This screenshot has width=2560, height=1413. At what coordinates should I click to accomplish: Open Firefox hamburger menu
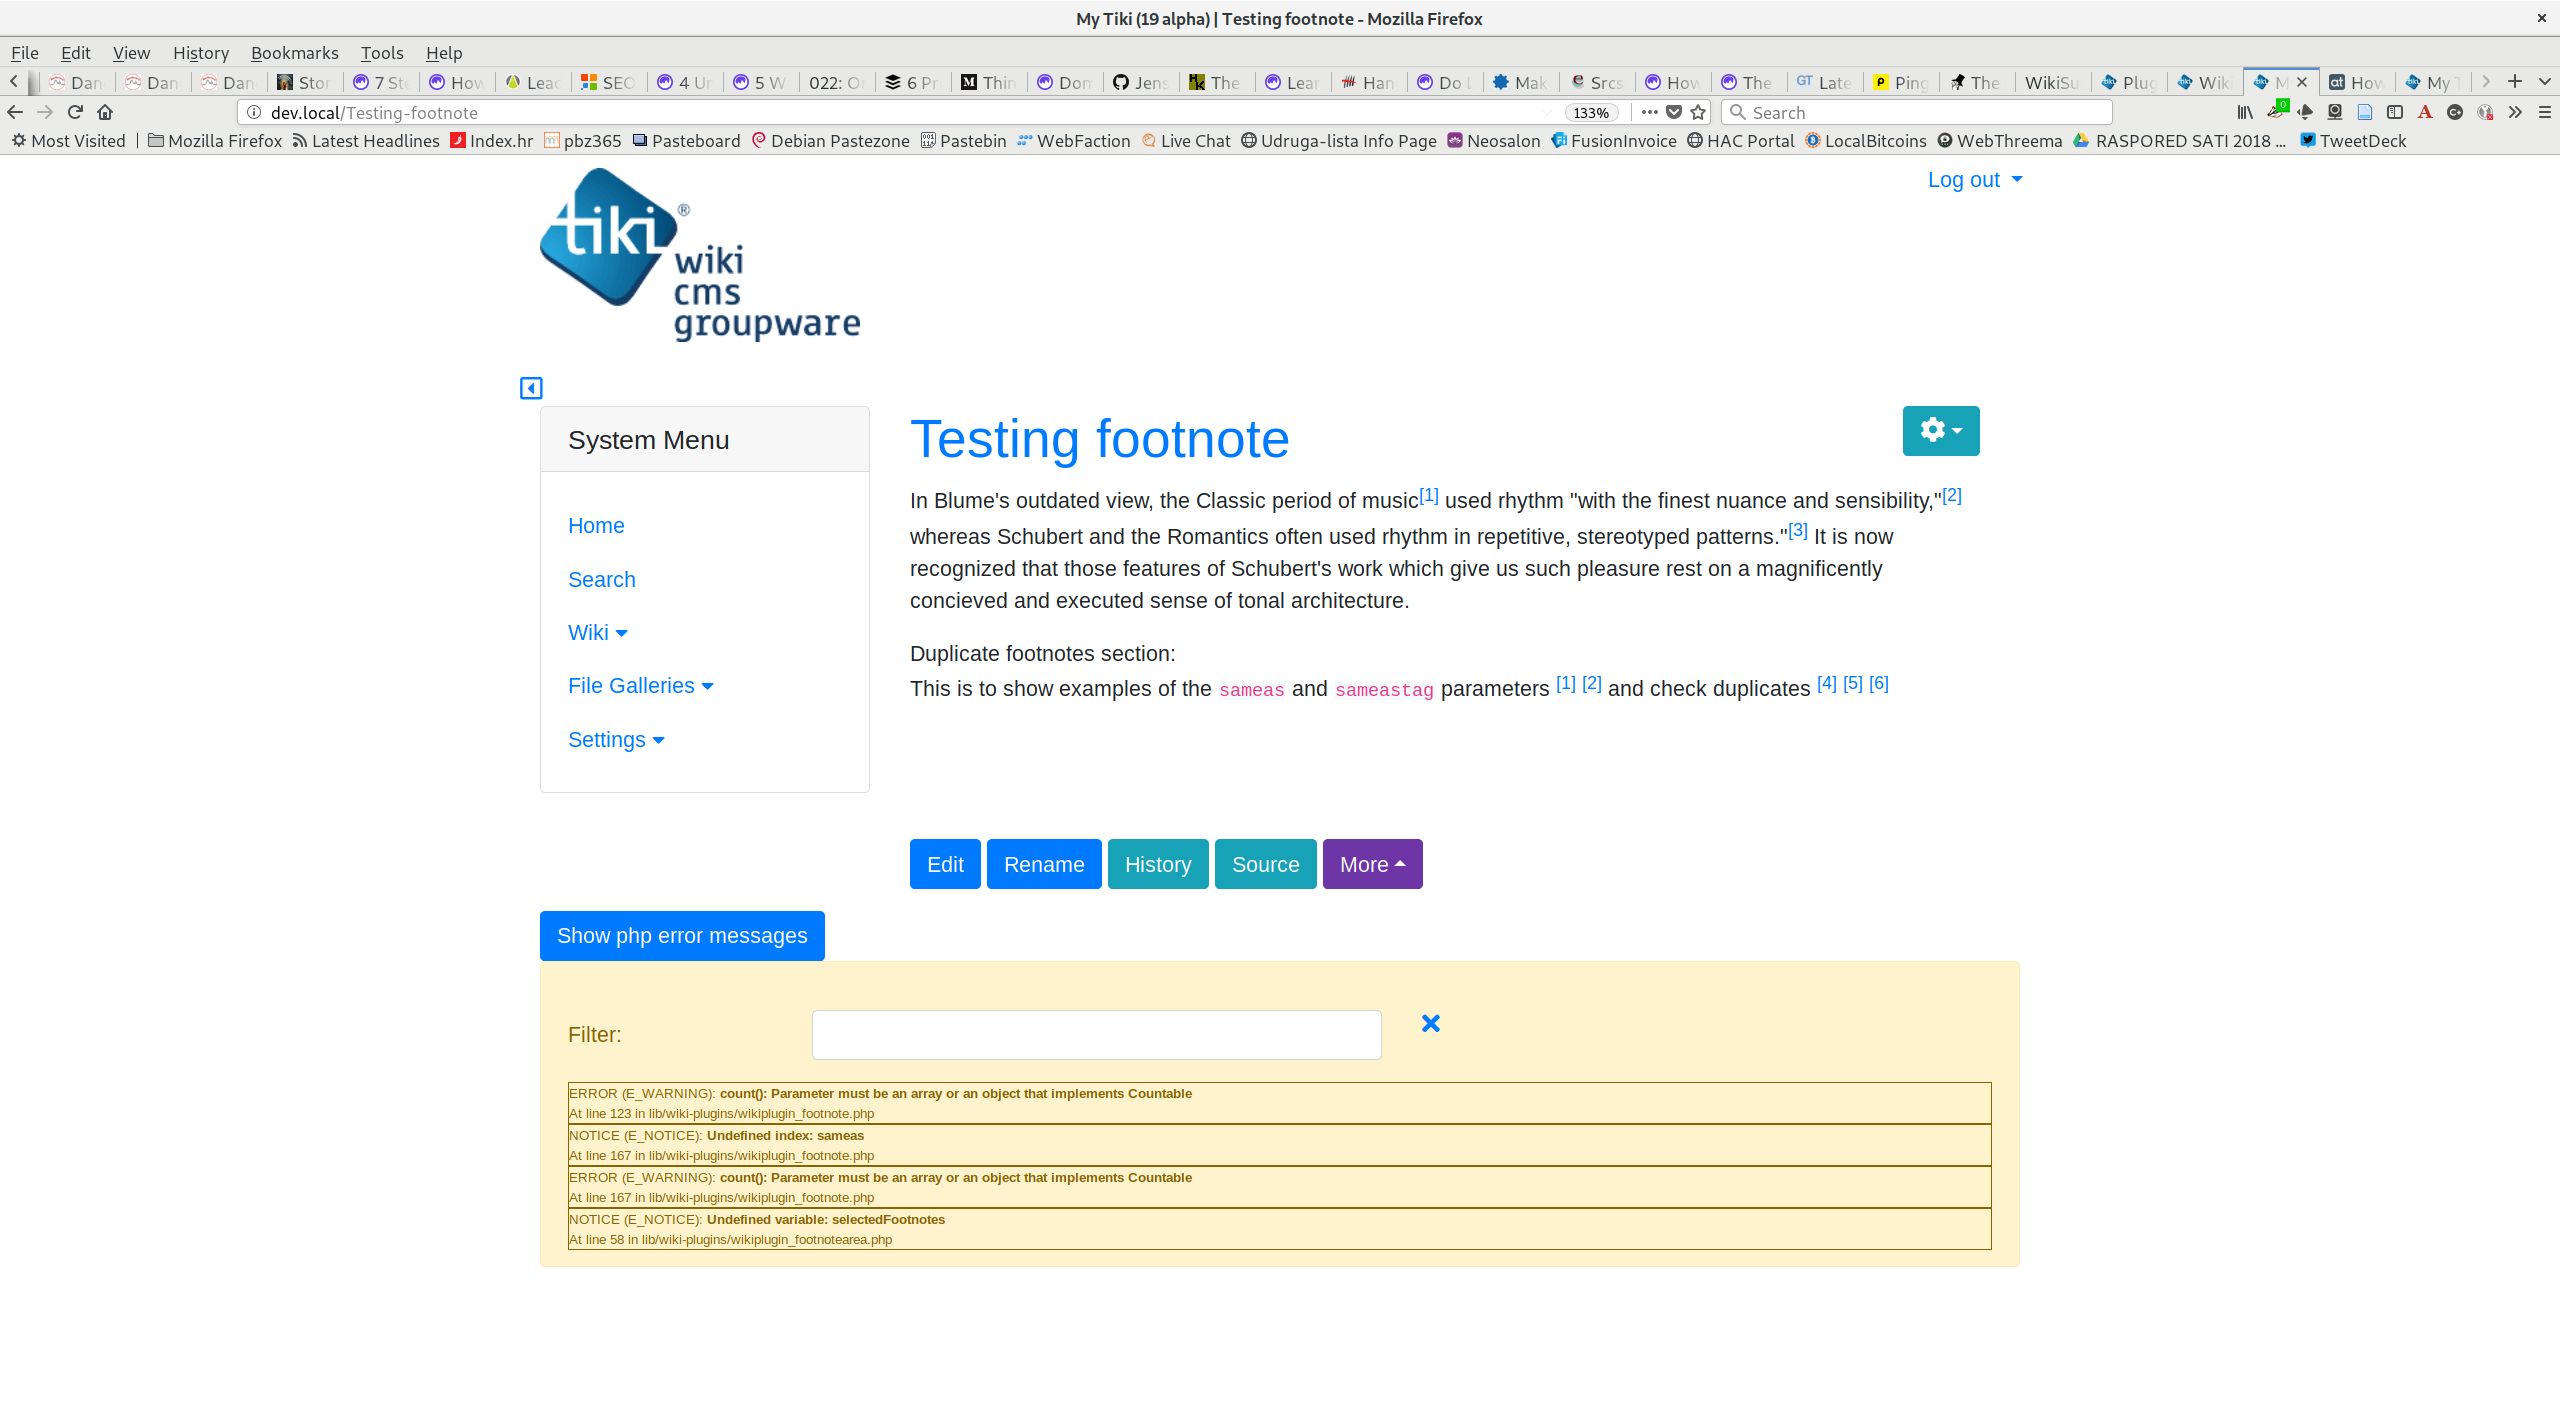2545,112
